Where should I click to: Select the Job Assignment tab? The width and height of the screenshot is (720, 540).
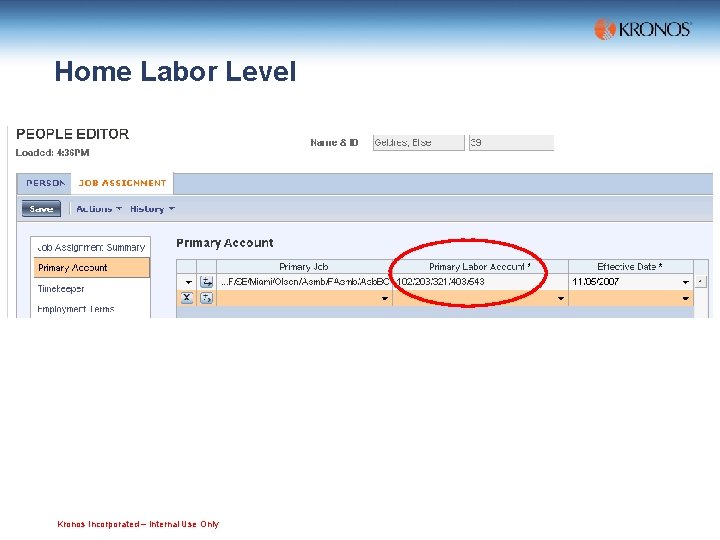tap(122, 183)
